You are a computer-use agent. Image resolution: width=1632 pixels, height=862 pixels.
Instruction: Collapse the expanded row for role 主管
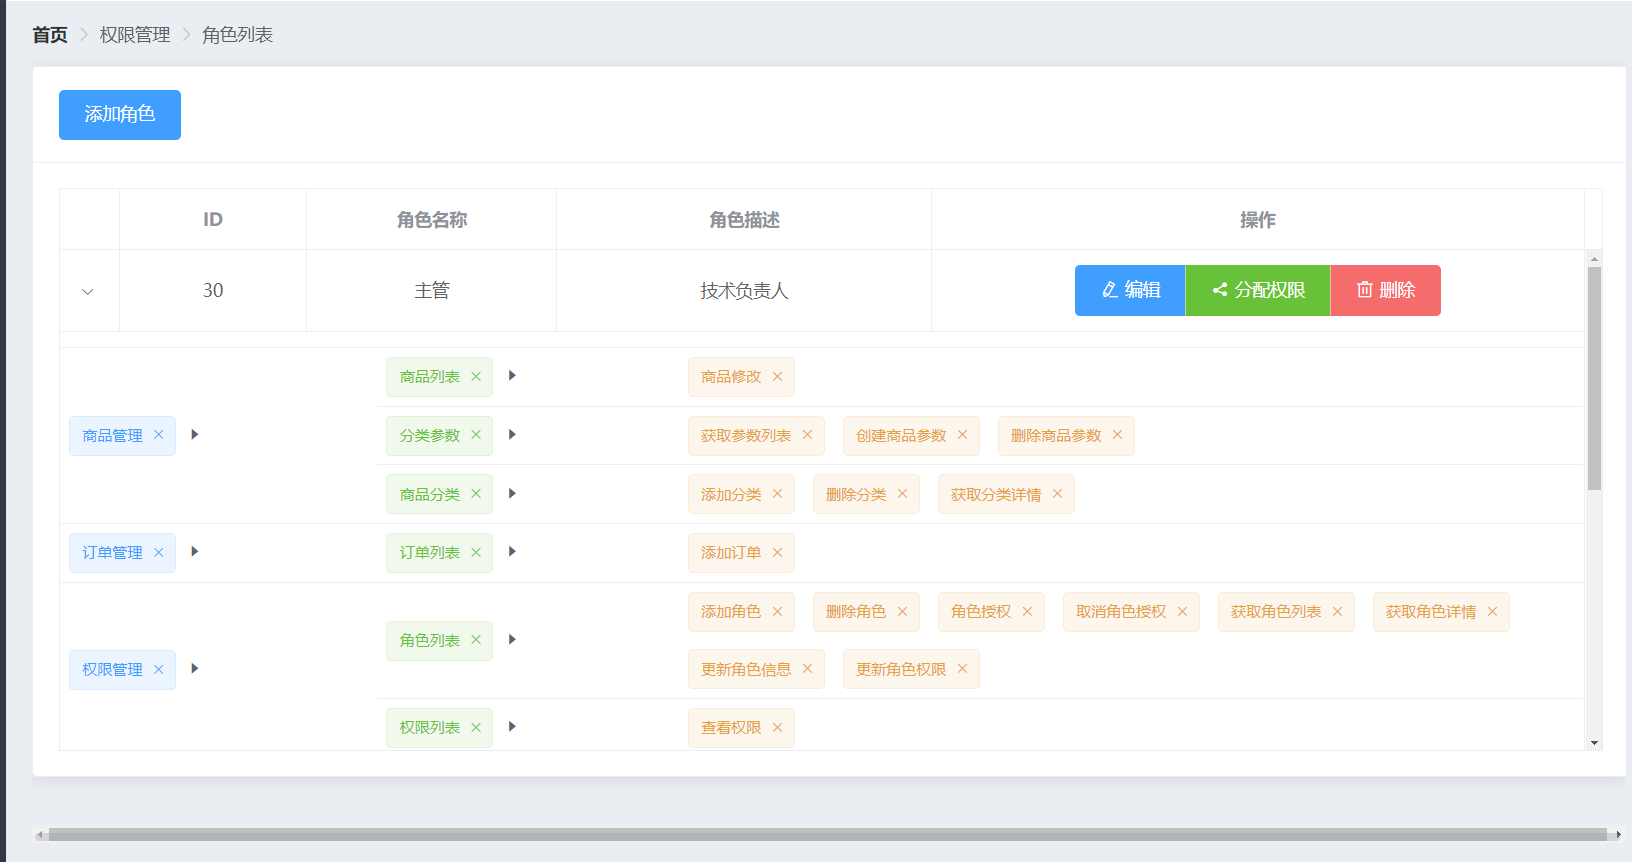coord(88,291)
